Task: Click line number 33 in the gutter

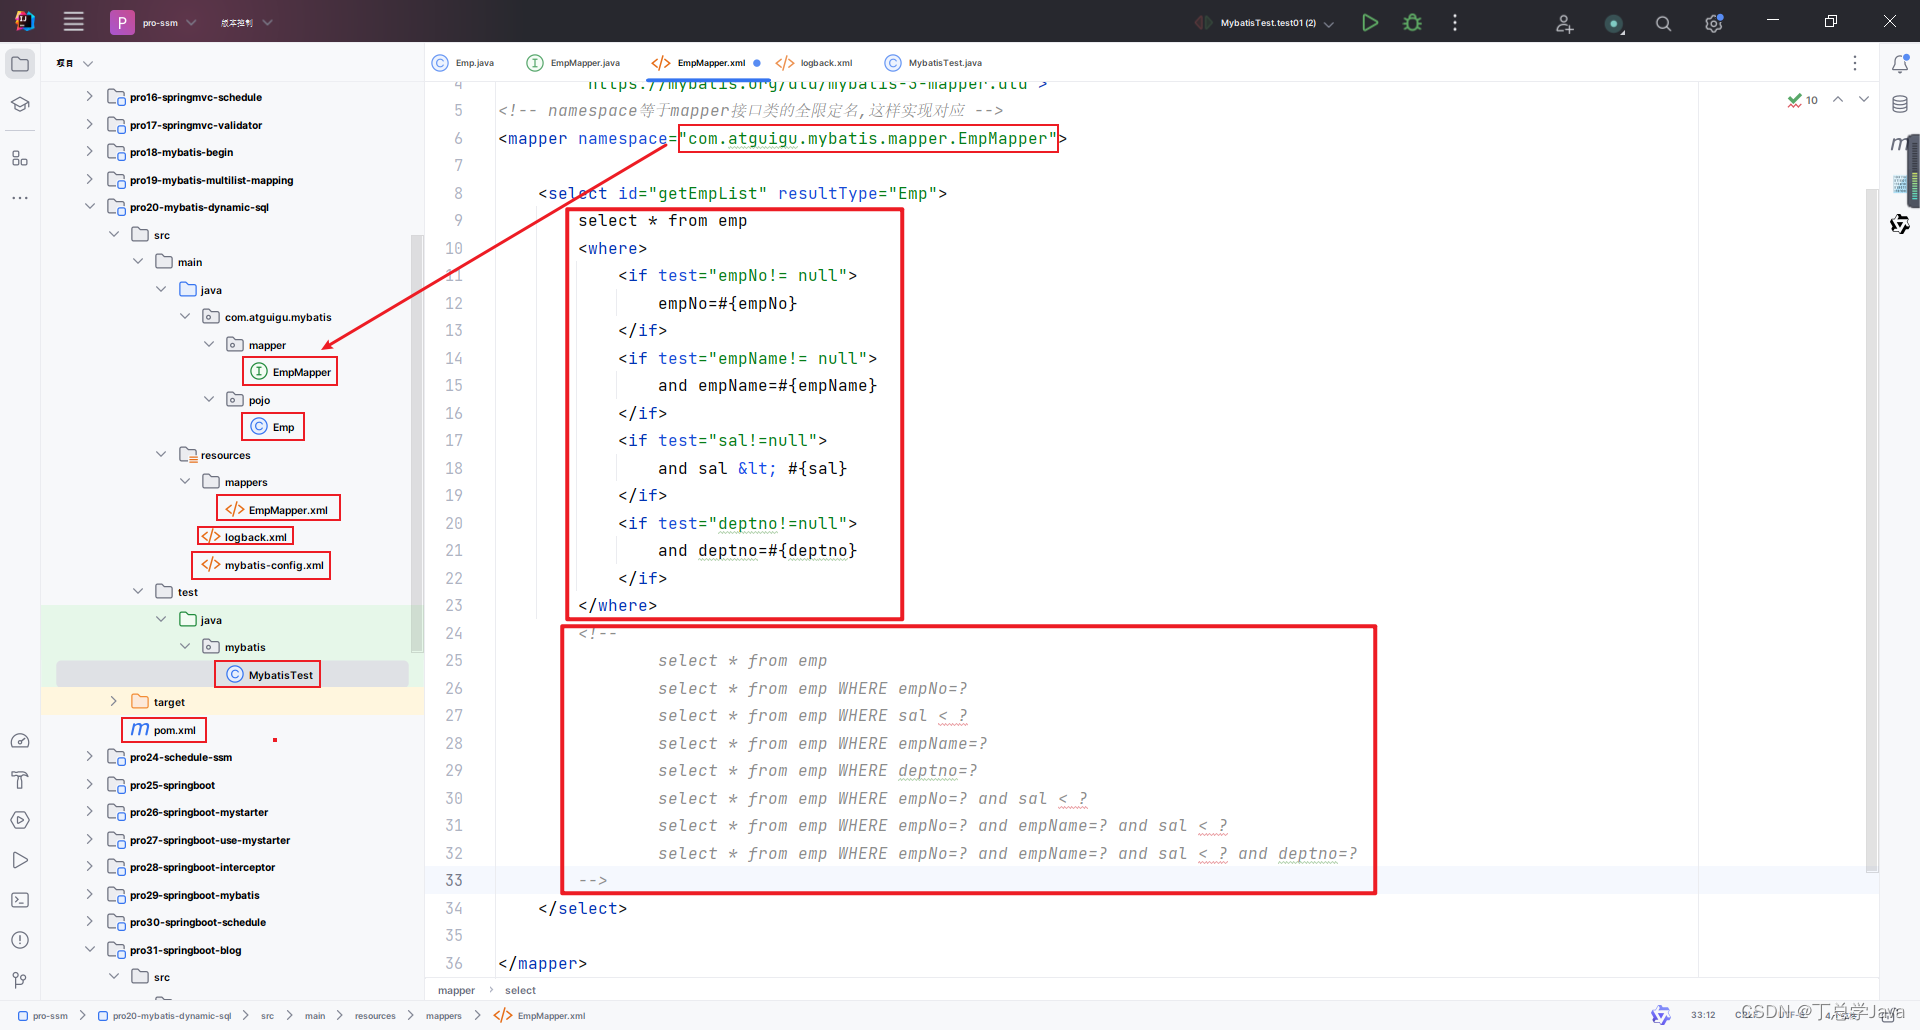Action: (454, 880)
